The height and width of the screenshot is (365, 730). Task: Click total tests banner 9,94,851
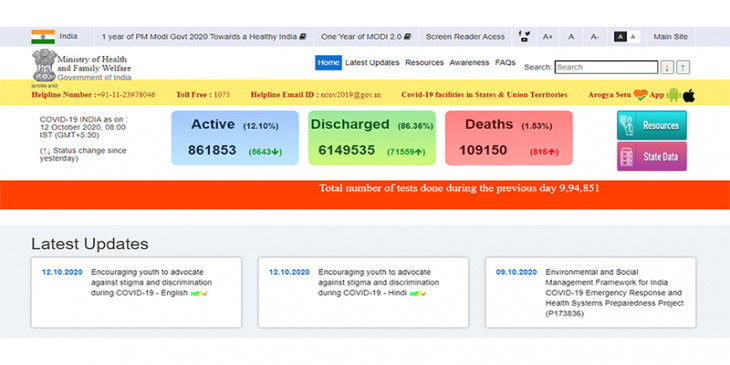tap(459, 188)
